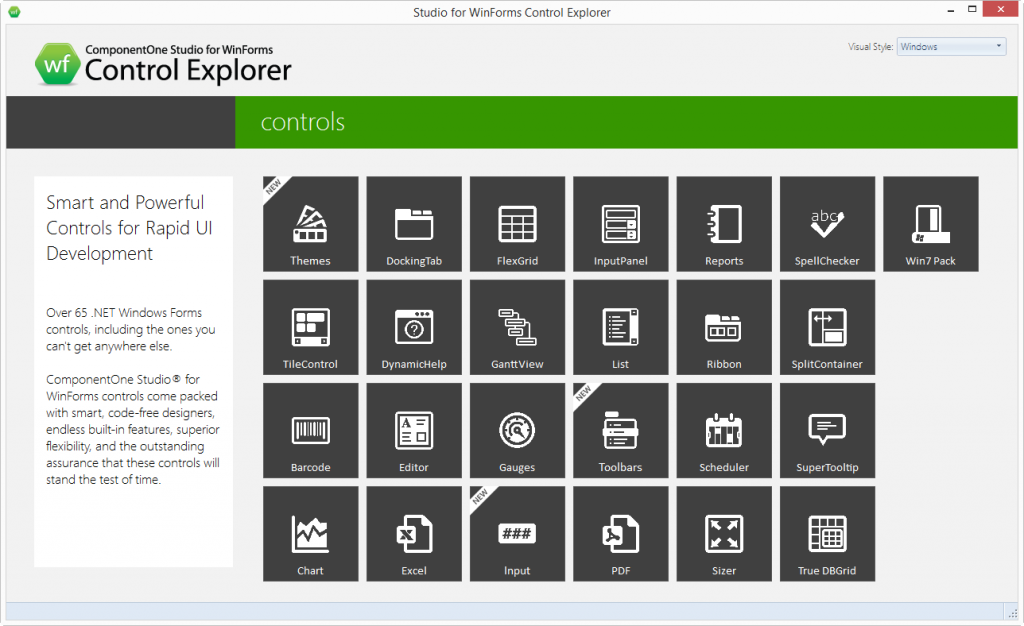Open the True DBGrid tile
1024x626 pixels.
coord(827,534)
